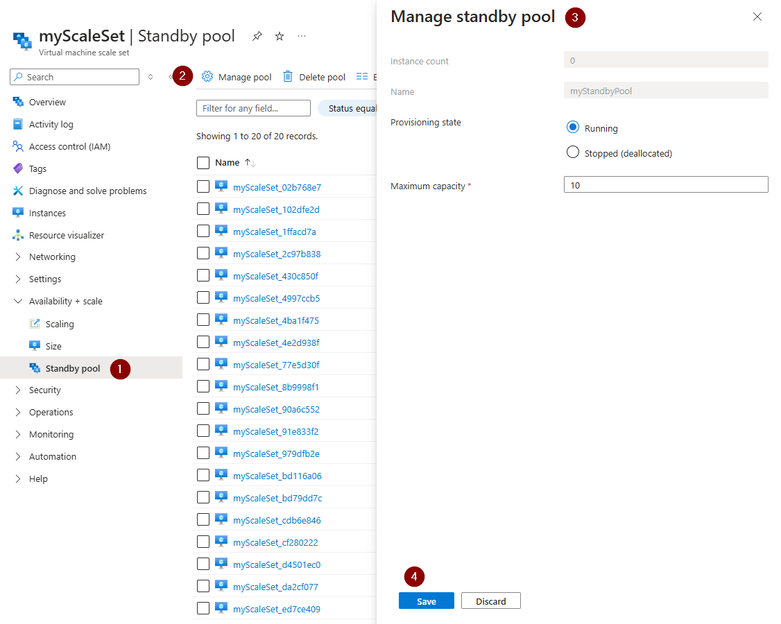The height and width of the screenshot is (624, 781).
Task: Expand the Monitoring section
Action: (18, 434)
